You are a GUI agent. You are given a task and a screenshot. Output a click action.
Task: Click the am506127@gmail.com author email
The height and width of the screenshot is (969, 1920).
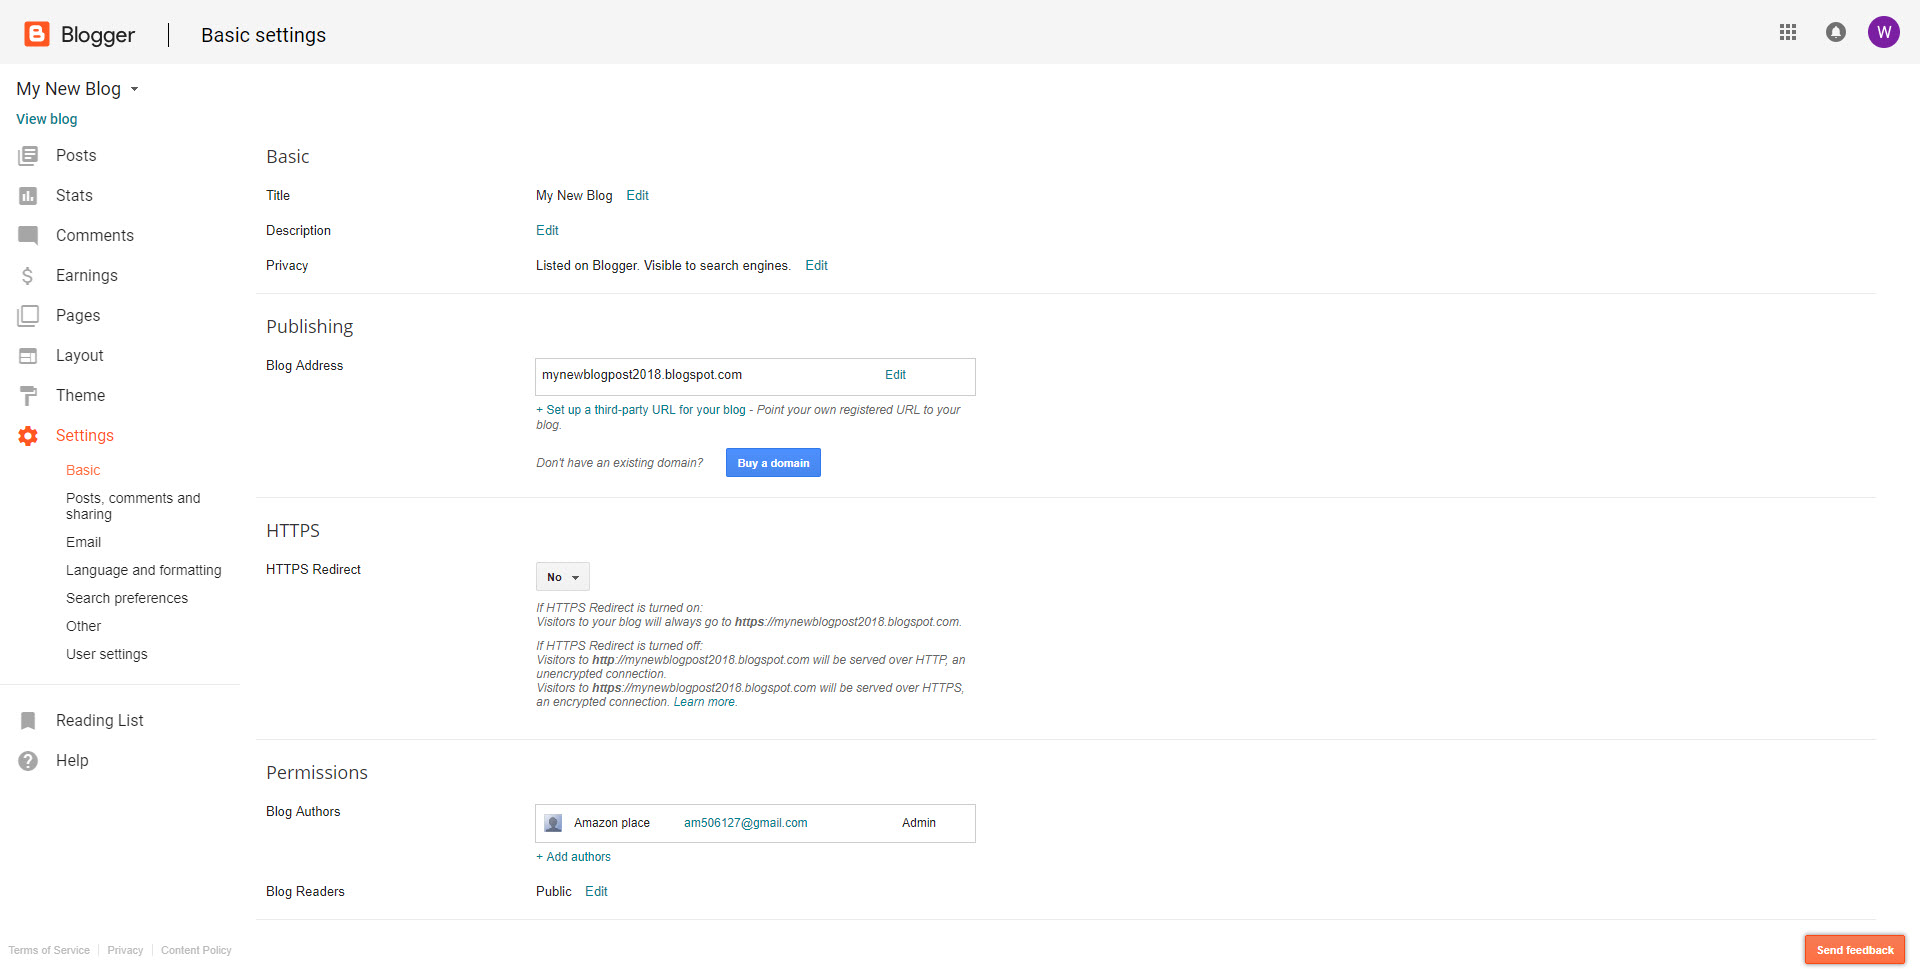click(x=745, y=823)
